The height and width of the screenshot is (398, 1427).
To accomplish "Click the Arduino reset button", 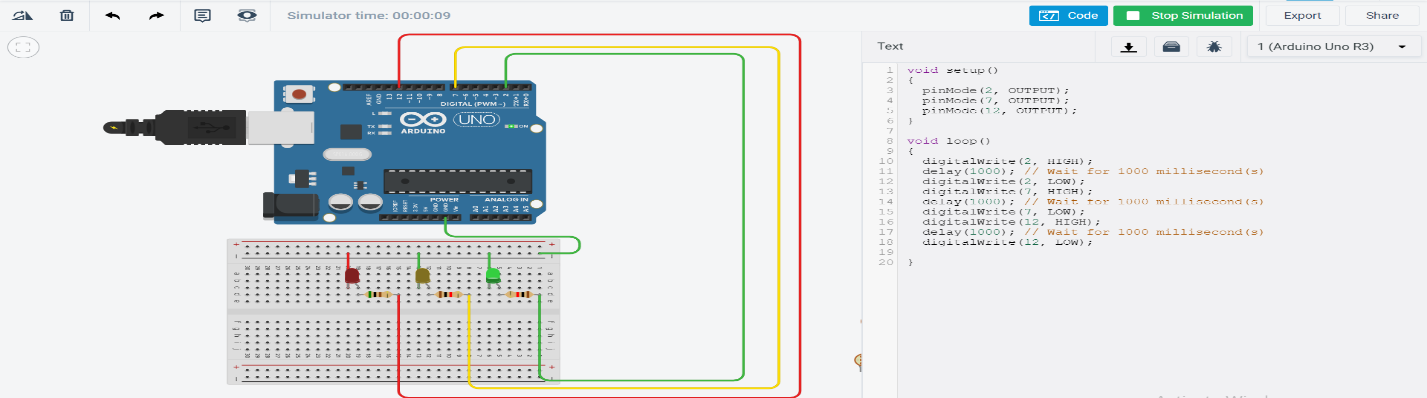I will tap(298, 94).
